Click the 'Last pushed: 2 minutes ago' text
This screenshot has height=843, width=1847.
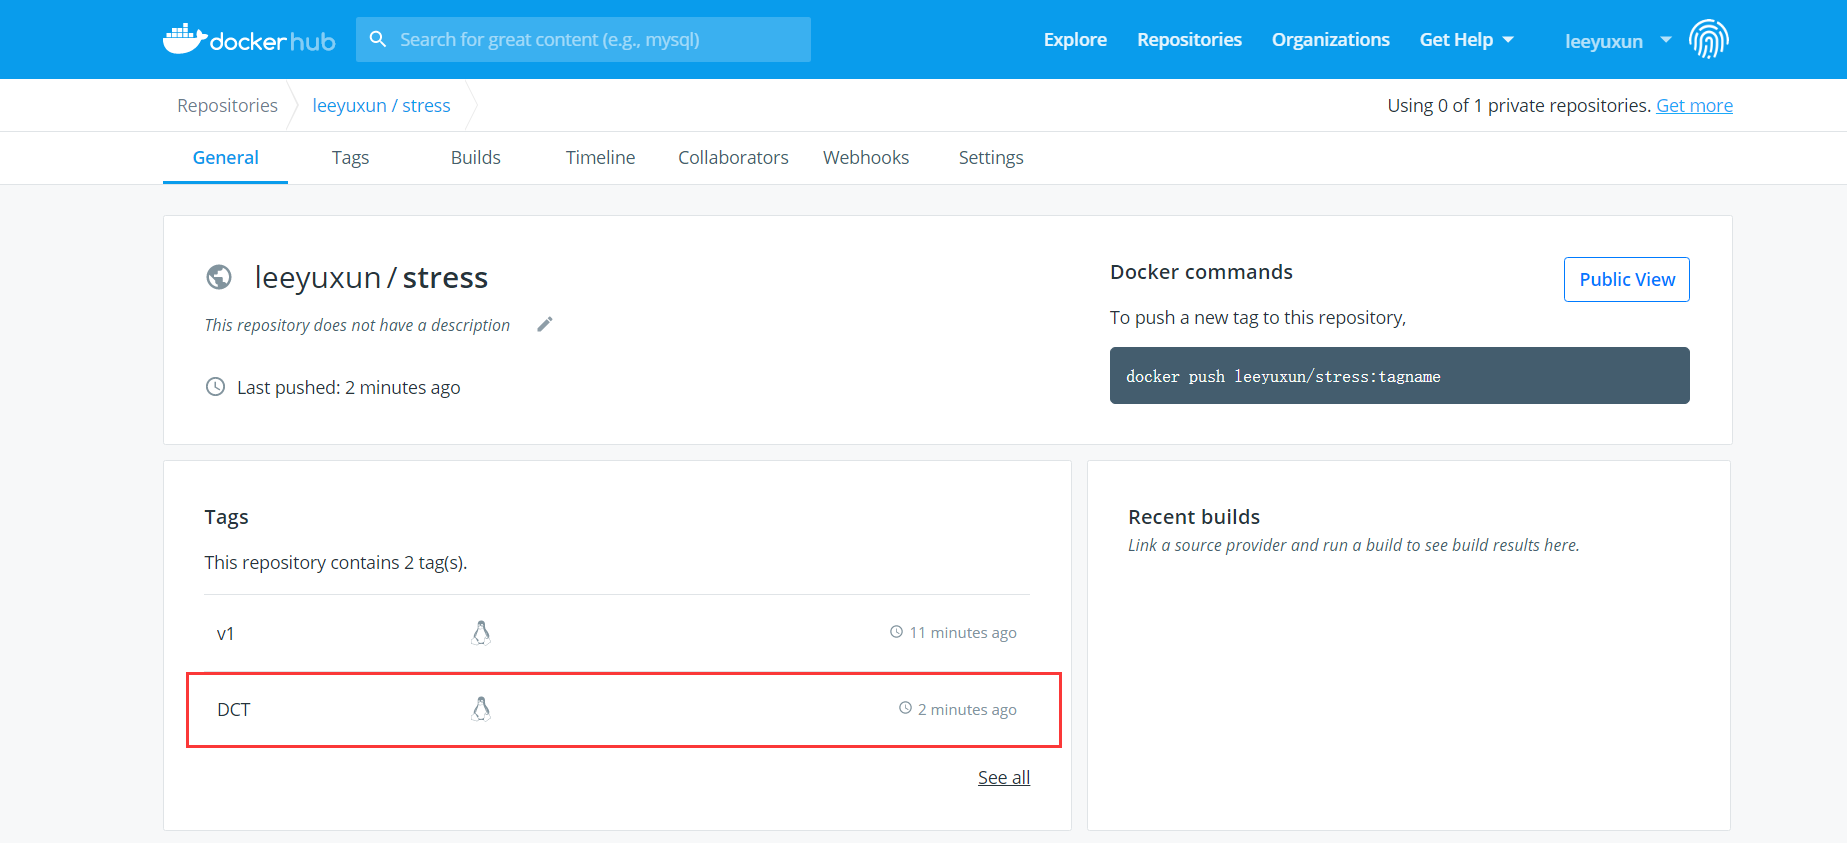coord(348,387)
